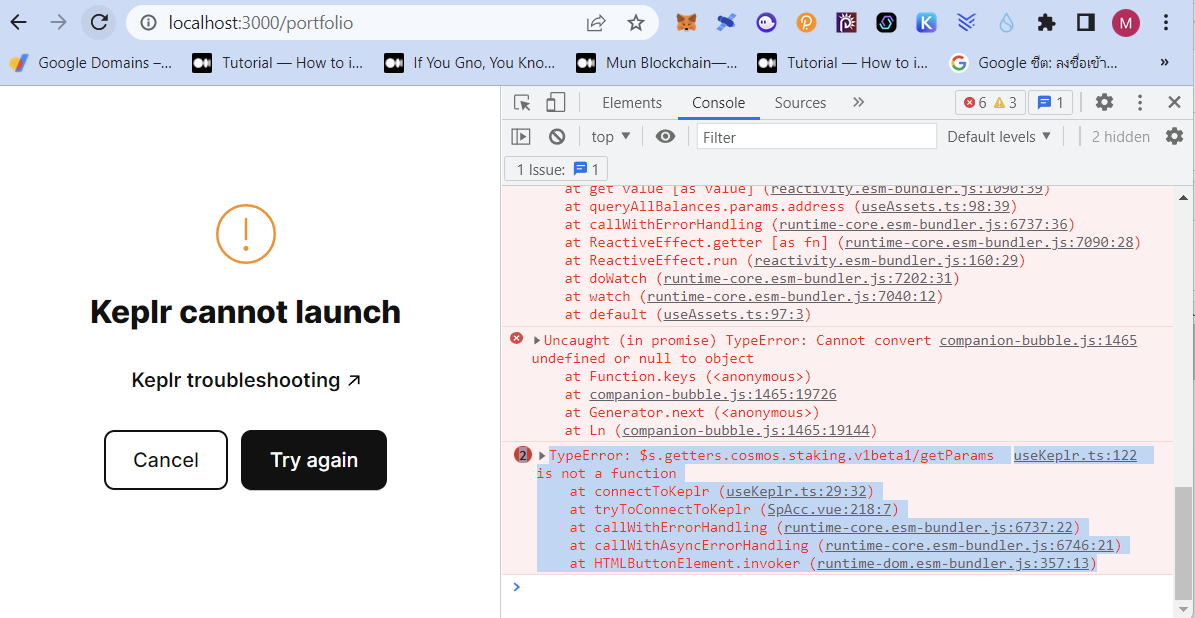Open the blue stacked layers extension

click(x=966, y=23)
